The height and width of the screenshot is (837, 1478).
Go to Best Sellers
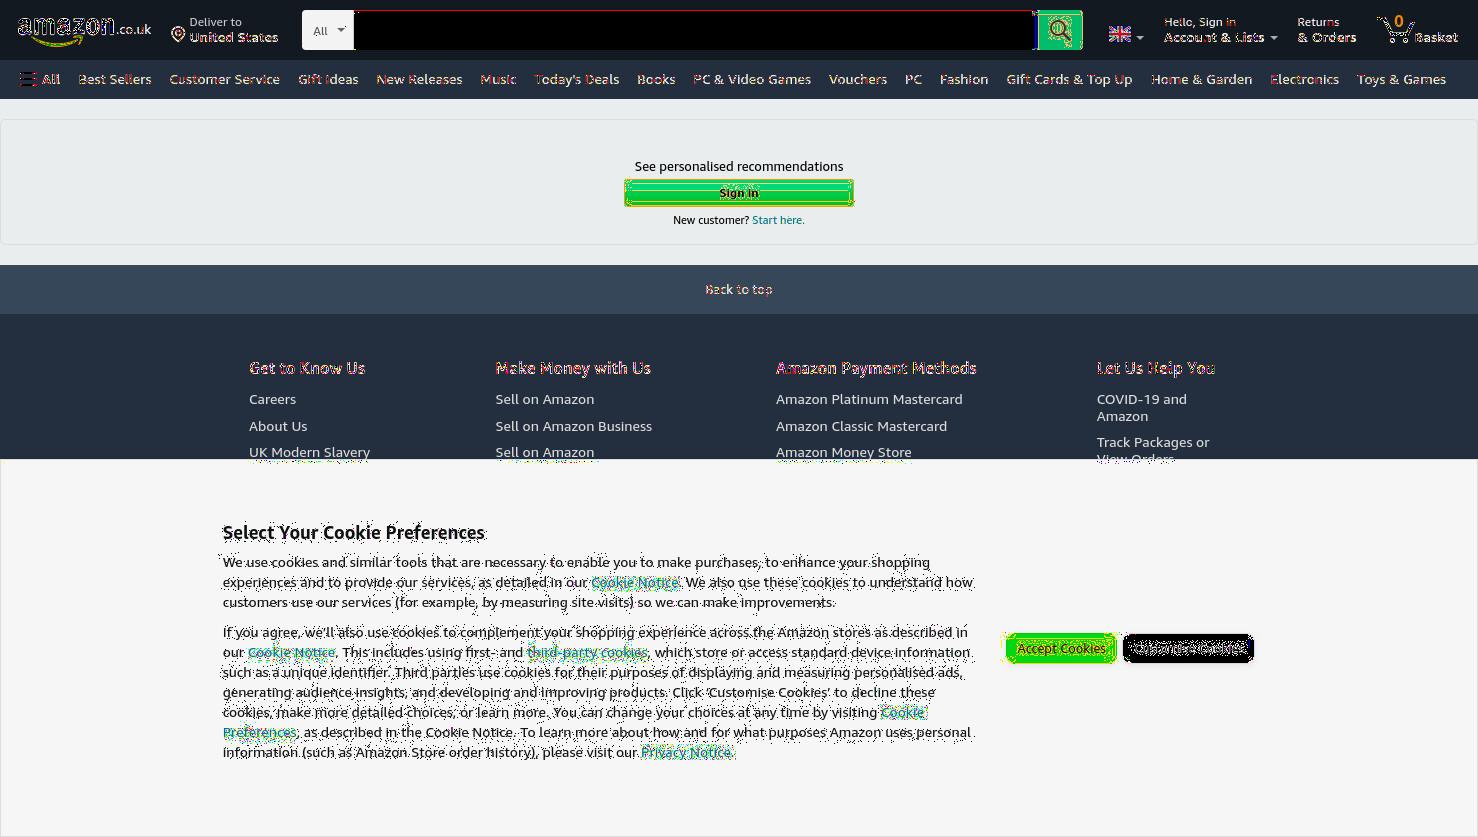[115, 79]
